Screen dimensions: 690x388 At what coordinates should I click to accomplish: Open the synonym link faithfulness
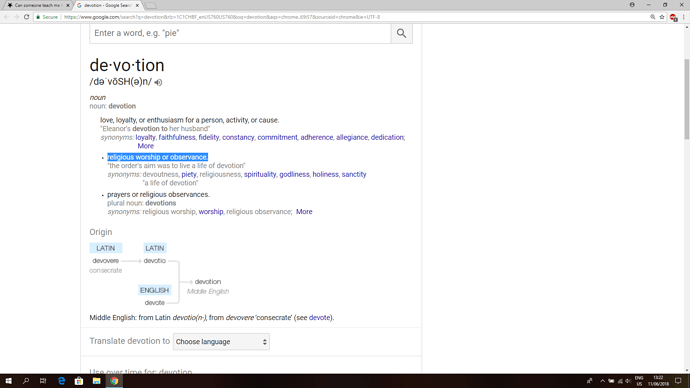(177, 137)
